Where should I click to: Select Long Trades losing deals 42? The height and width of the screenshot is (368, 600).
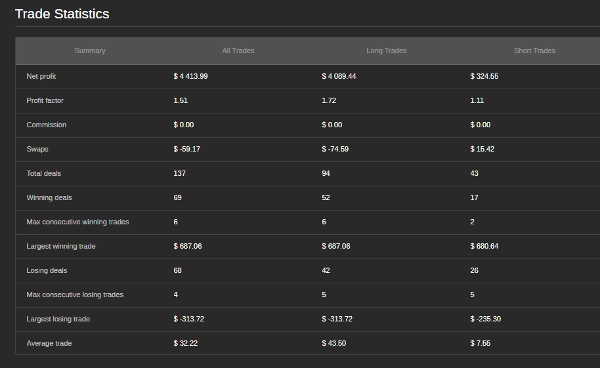[x=326, y=270]
